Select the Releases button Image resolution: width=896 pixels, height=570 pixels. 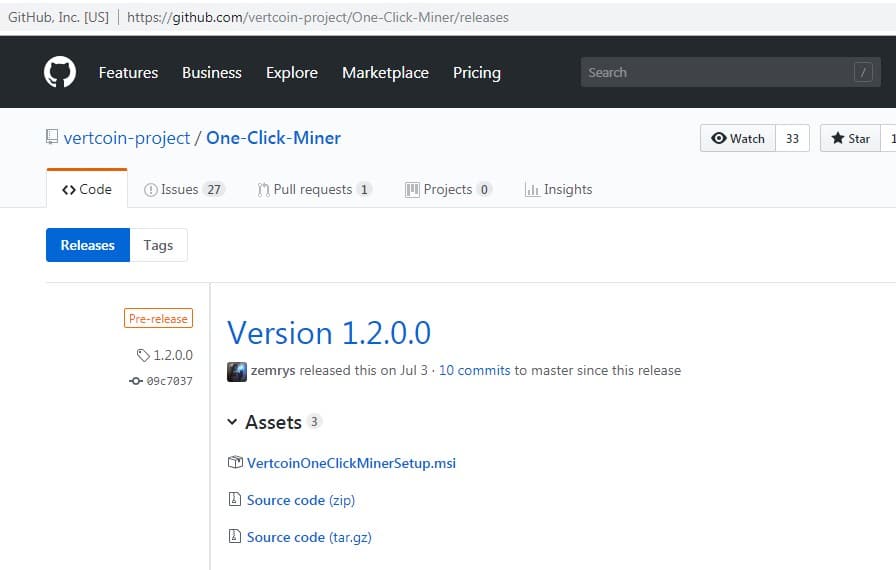pos(88,245)
